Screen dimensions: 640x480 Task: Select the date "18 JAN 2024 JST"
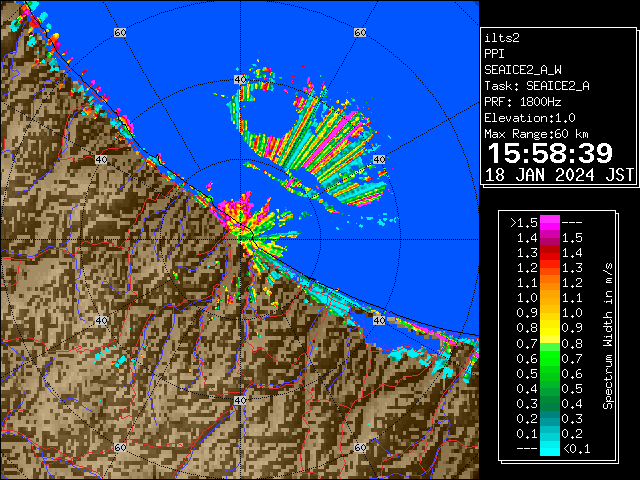point(559,175)
